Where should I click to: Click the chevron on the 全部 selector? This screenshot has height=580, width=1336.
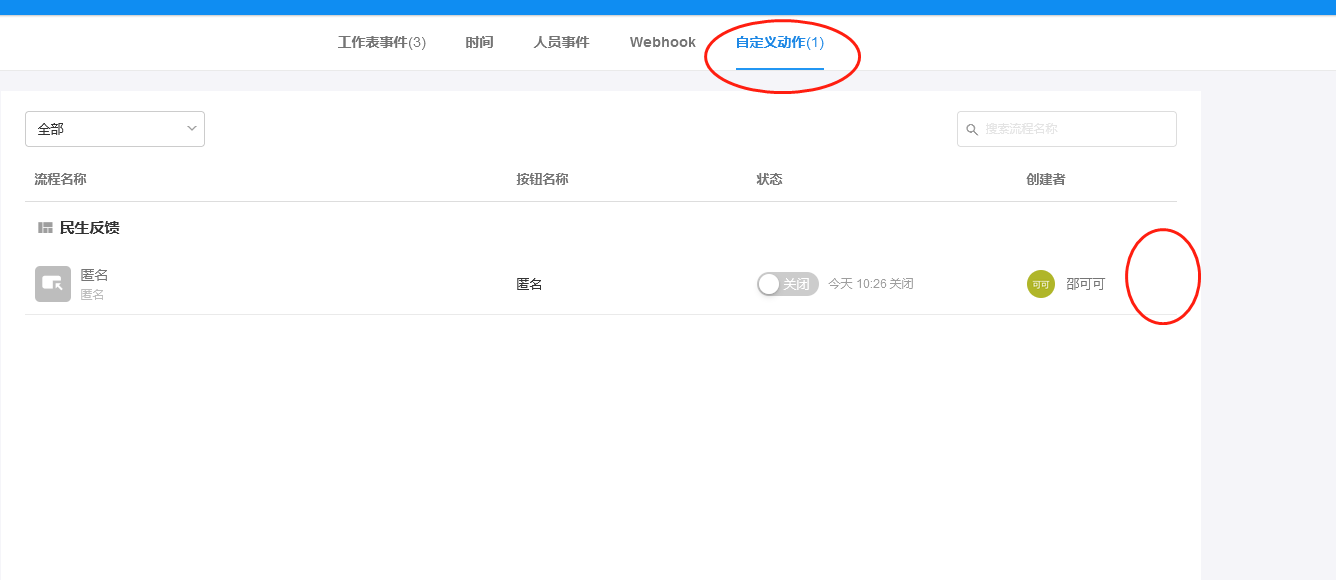[191, 128]
